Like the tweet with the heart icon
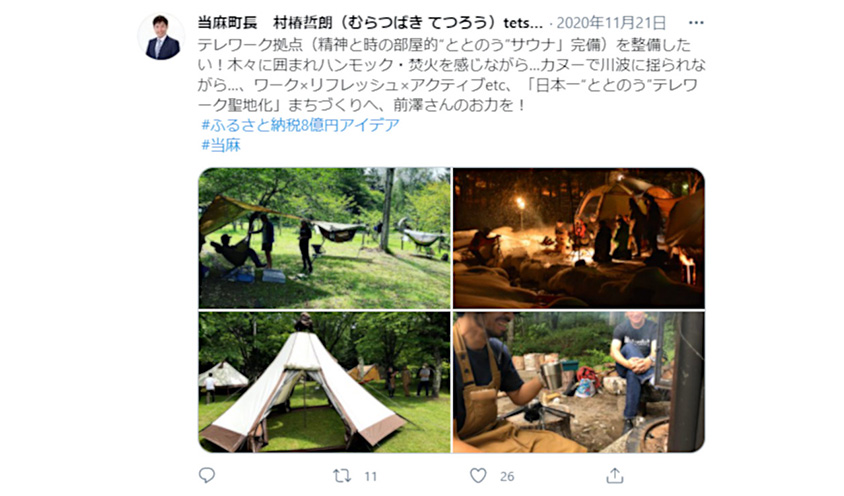The width and height of the screenshot is (844, 496). pos(478,476)
